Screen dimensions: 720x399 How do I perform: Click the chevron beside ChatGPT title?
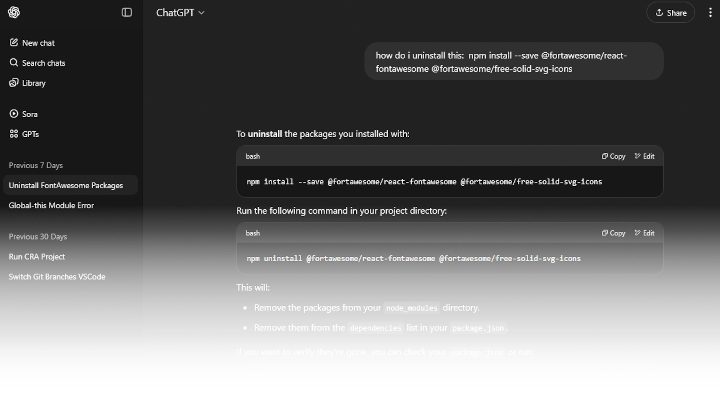click(201, 13)
